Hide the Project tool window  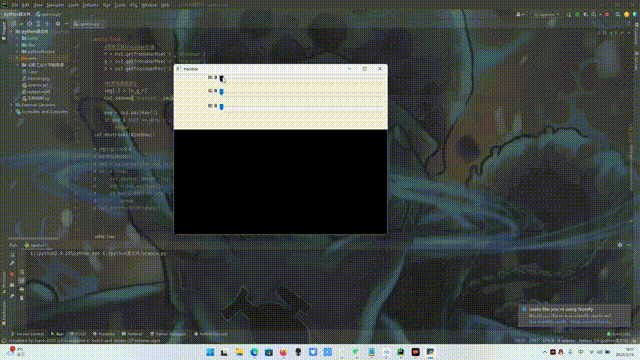tap(66, 24)
